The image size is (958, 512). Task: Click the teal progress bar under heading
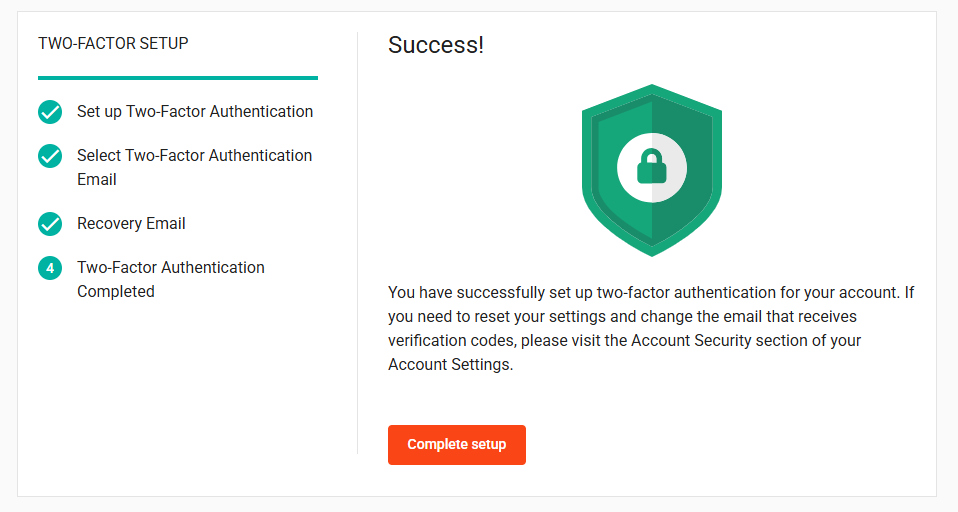[178, 78]
